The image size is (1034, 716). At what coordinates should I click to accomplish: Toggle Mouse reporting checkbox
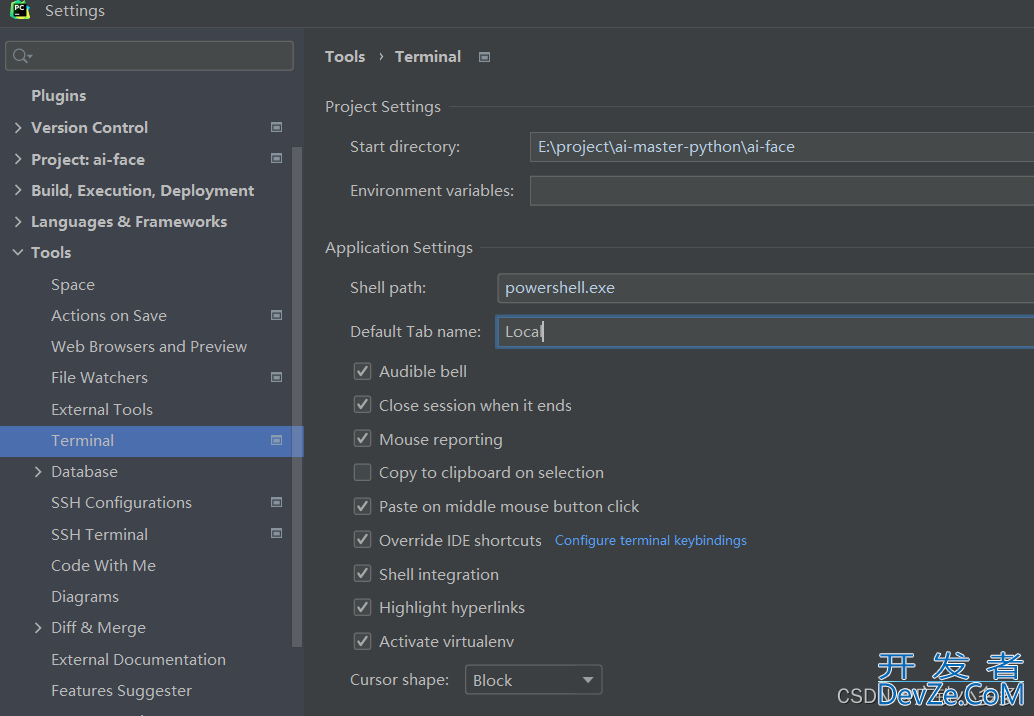(x=362, y=439)
